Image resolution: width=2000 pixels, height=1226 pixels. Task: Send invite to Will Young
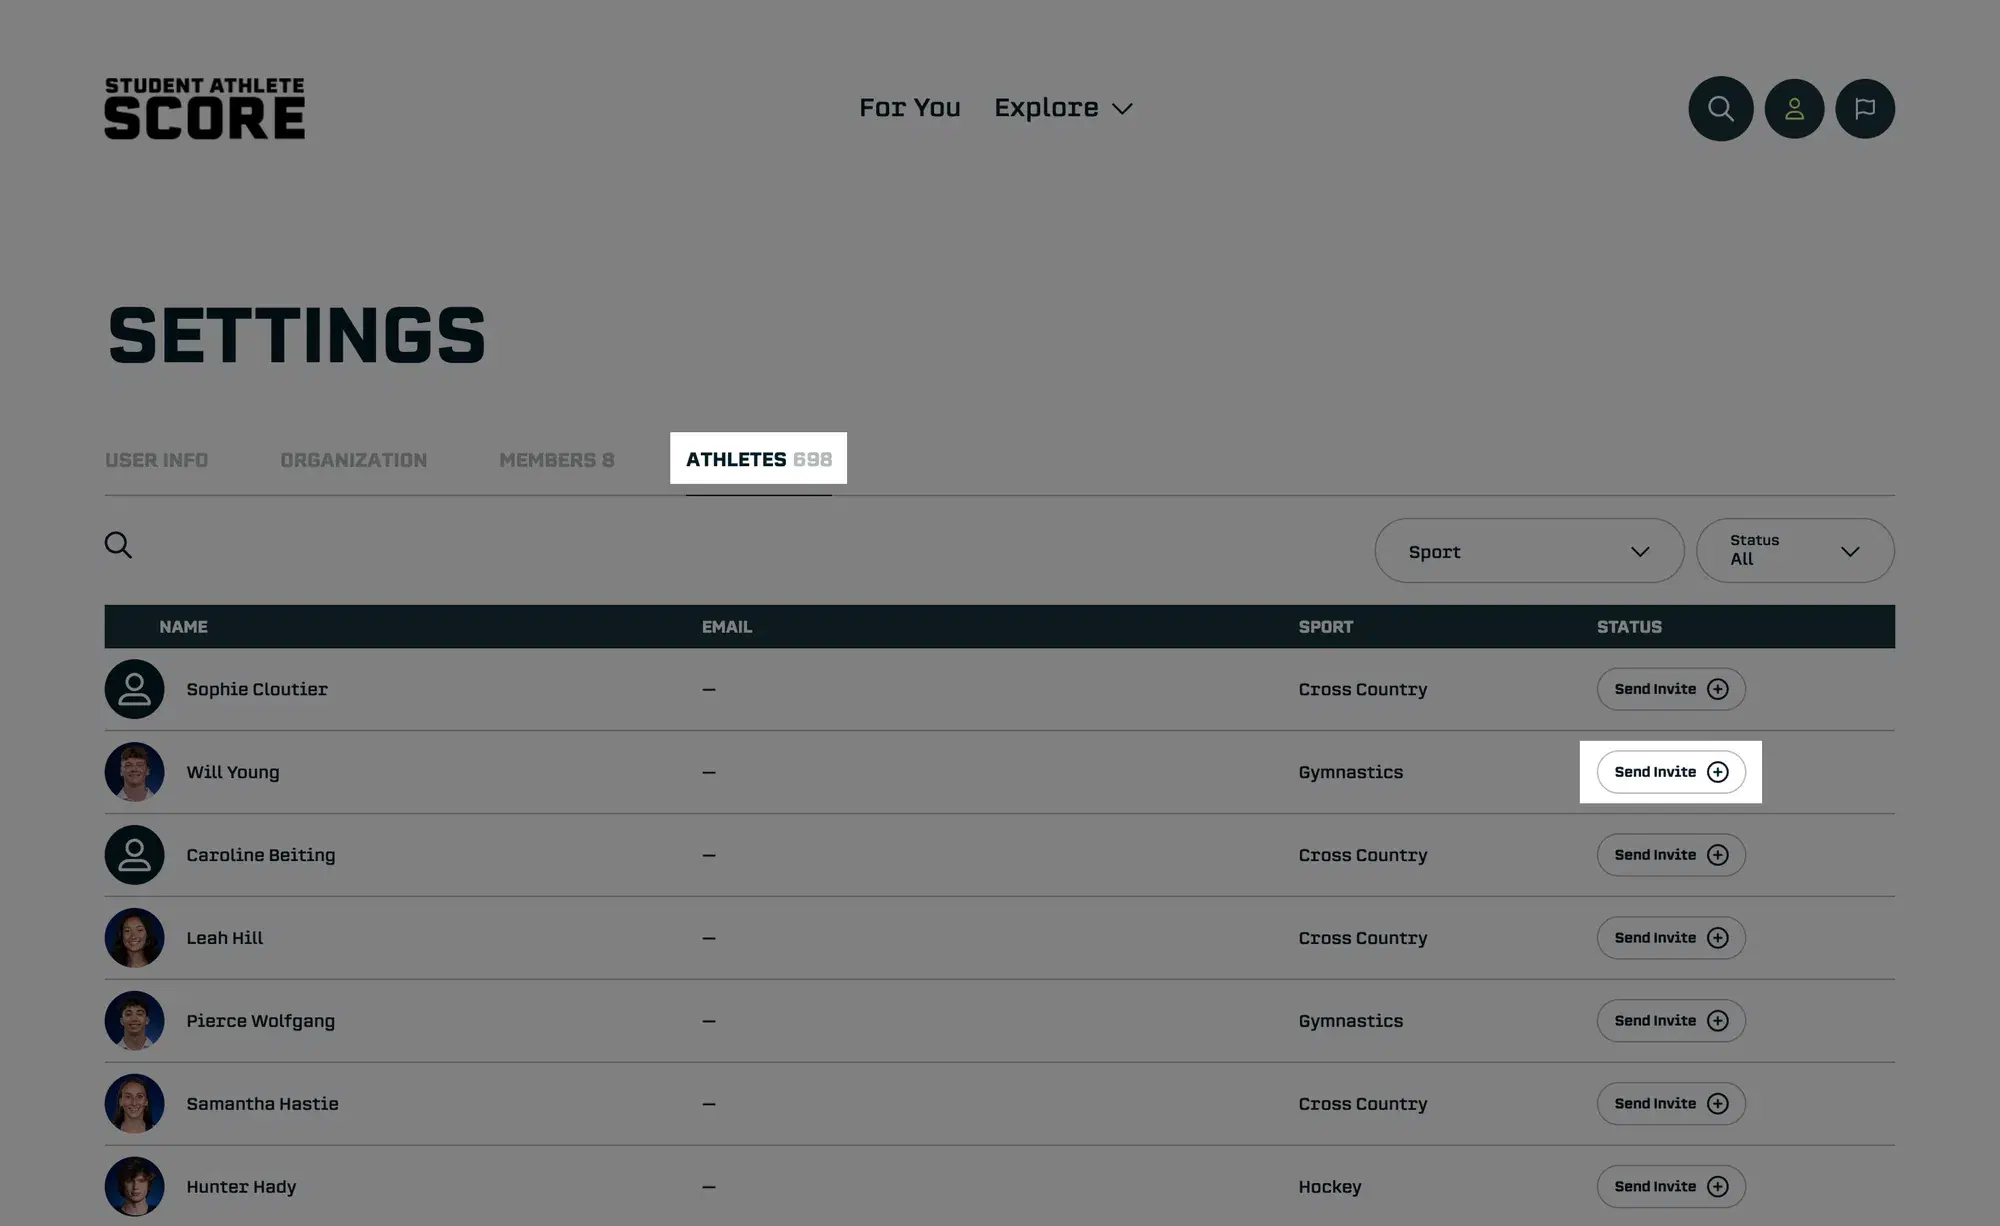[x=1671, y=772]
